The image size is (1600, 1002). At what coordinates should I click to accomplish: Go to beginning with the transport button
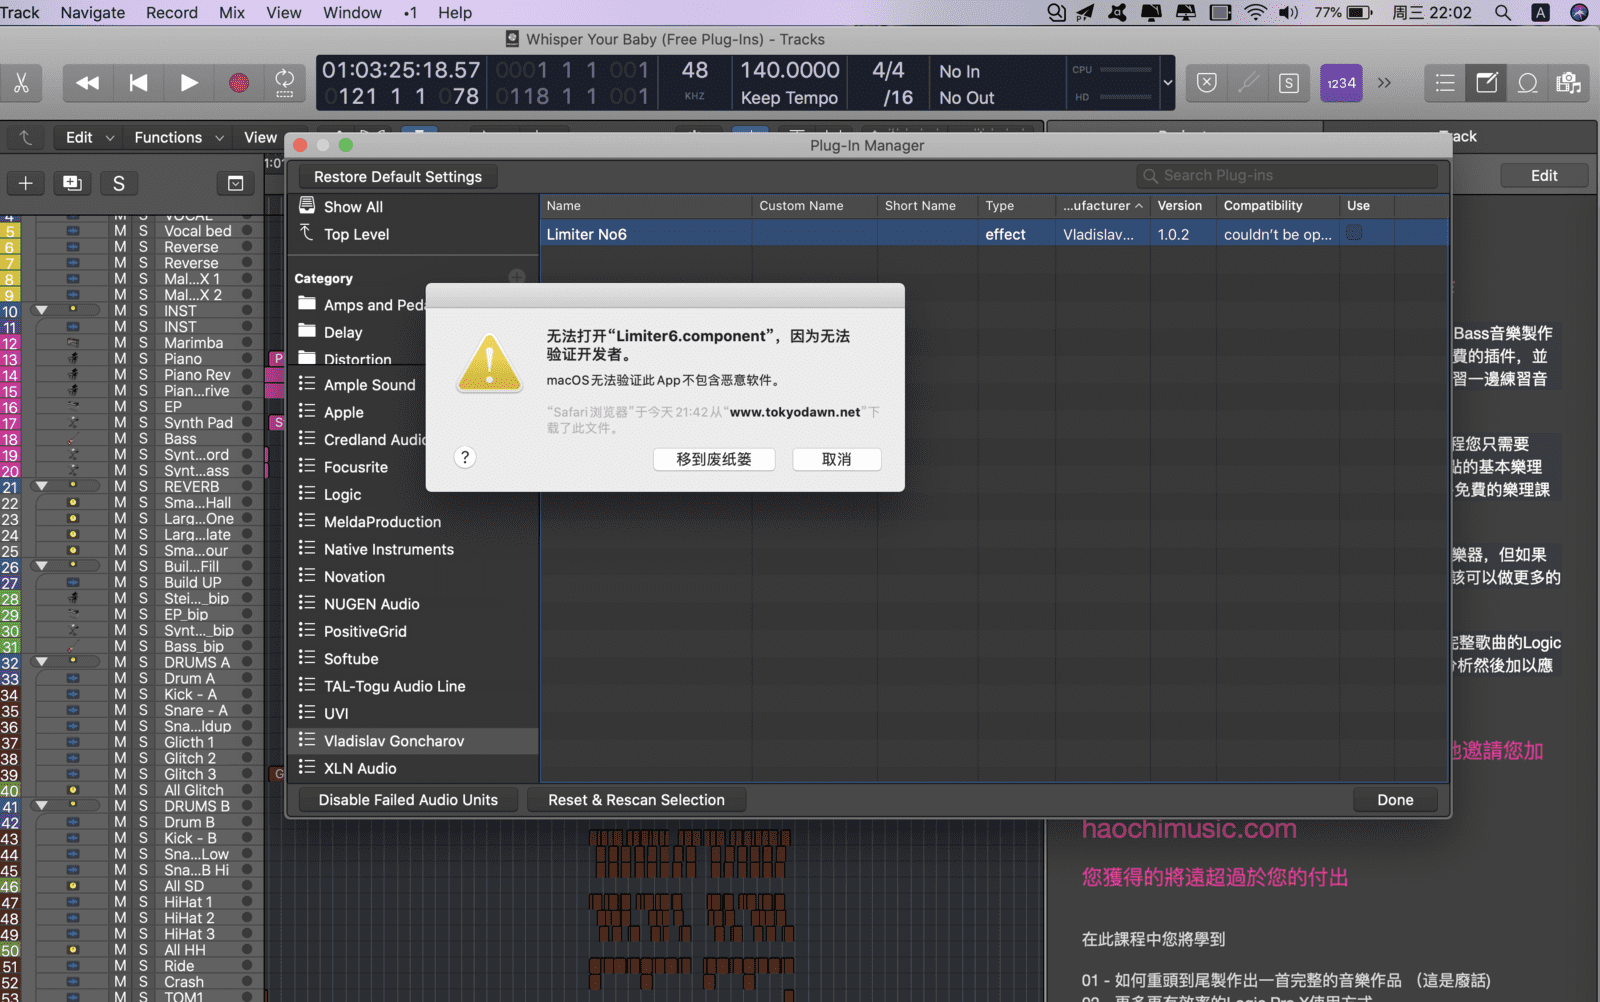tap(138, 83)
